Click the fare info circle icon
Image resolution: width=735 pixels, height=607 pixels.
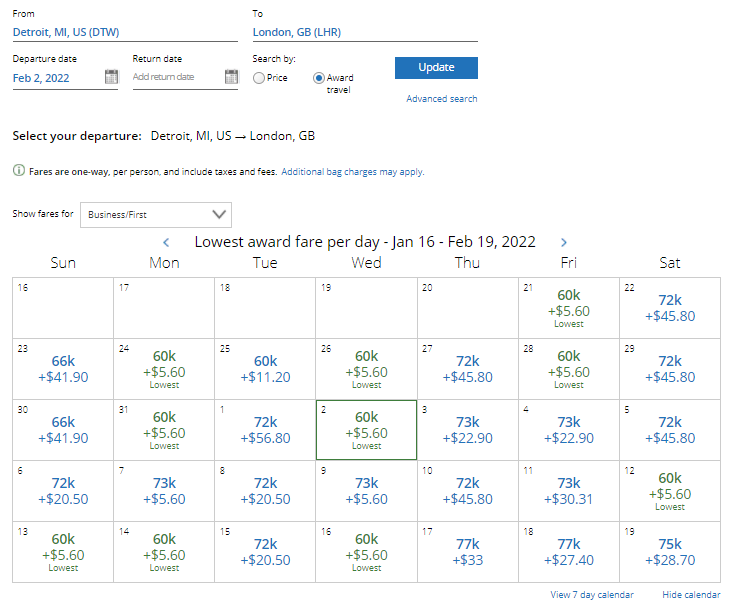(x=18, y=171)
